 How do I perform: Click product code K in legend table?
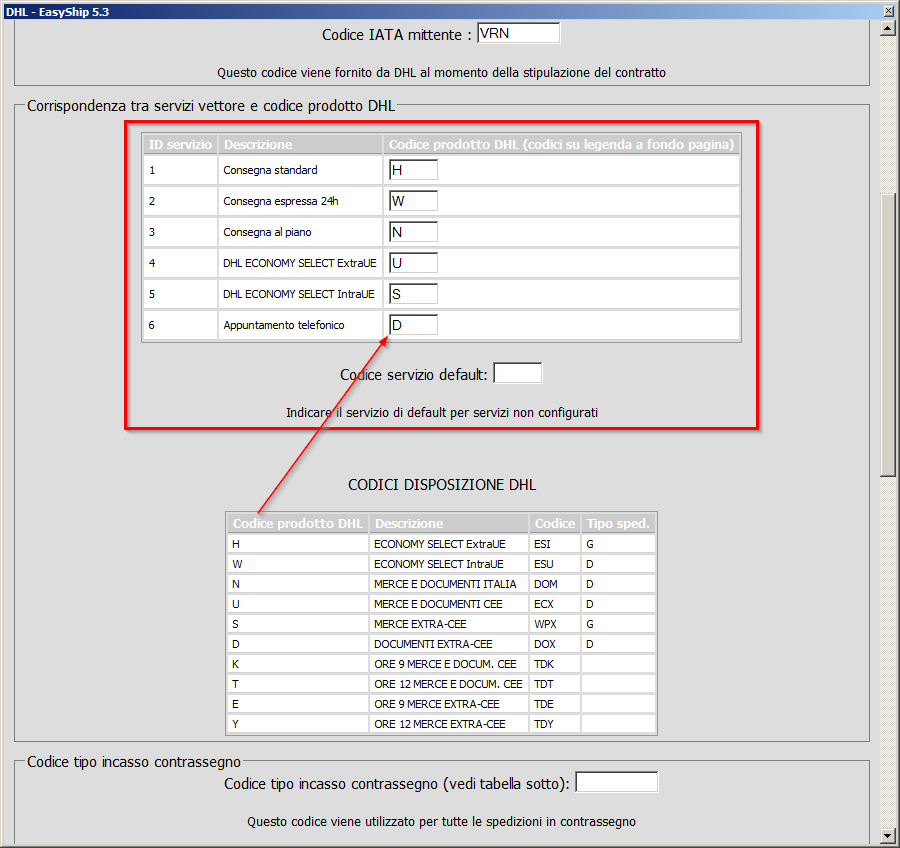click(298, 664)
